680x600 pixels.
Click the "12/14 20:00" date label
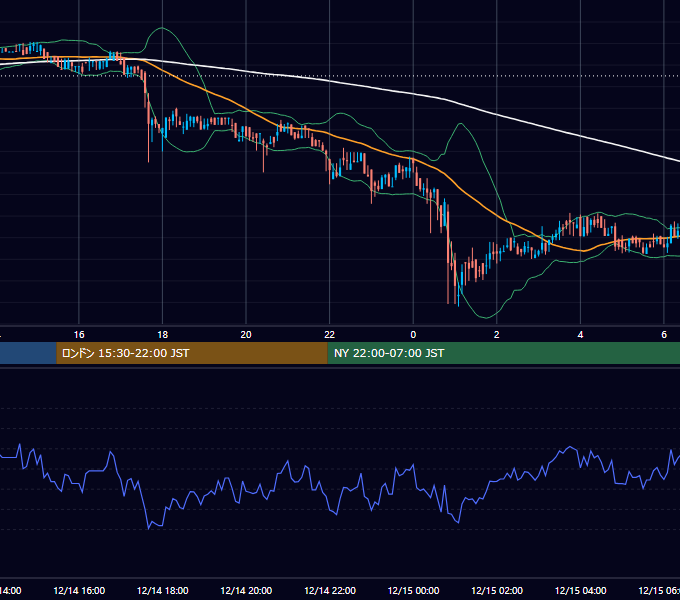pos(246,591)
